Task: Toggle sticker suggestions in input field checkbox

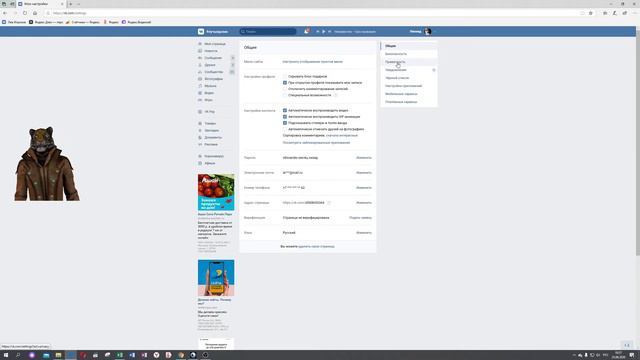Action: [285, 122]
